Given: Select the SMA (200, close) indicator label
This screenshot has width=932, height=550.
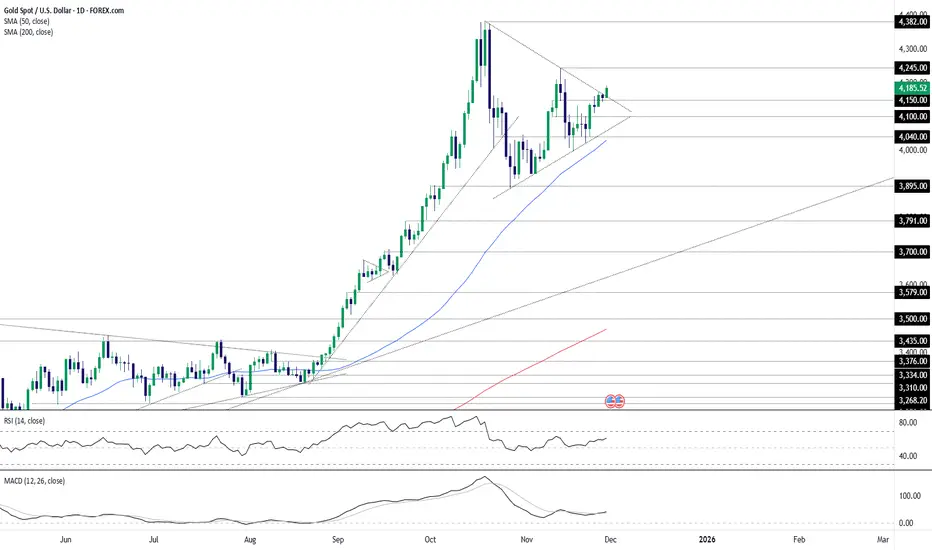Looking at the screenshot, I should click(28, 32).
